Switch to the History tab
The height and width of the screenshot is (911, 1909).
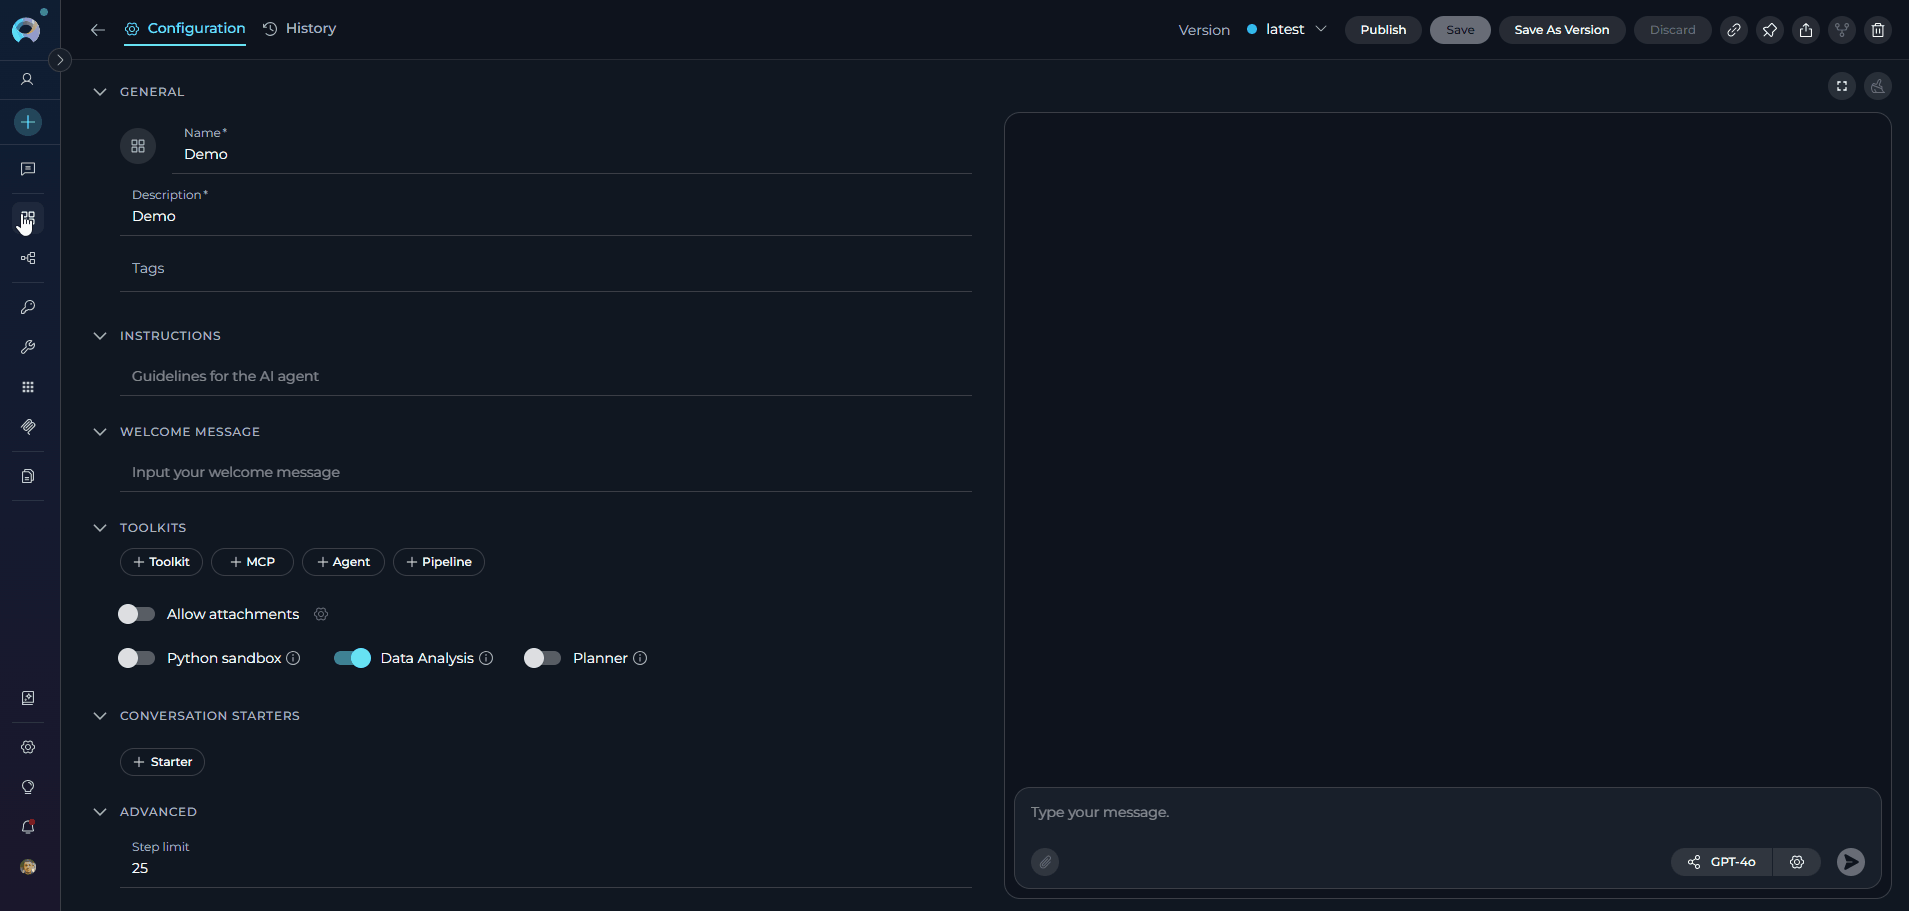tap(300, 29)
